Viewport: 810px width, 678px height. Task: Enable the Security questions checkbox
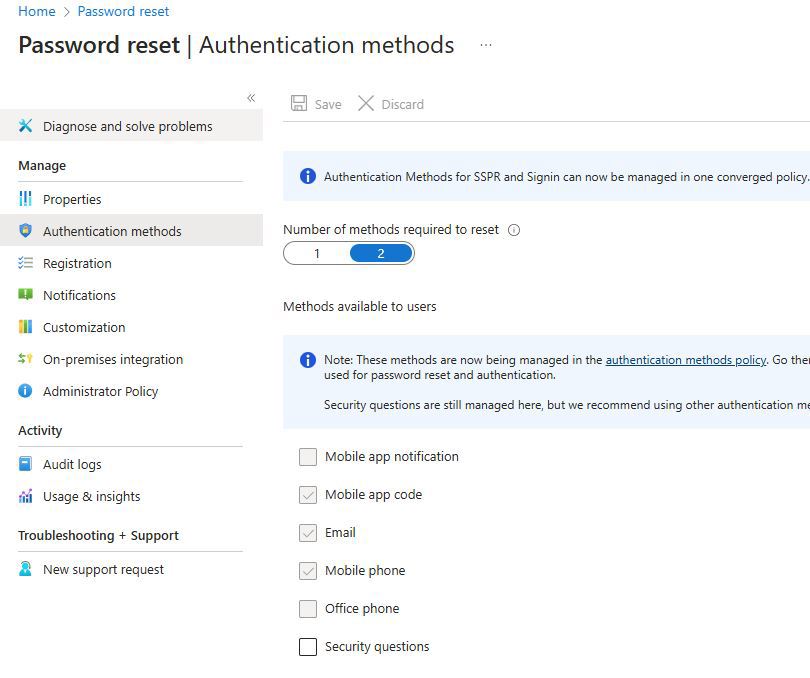coord(308,647)
